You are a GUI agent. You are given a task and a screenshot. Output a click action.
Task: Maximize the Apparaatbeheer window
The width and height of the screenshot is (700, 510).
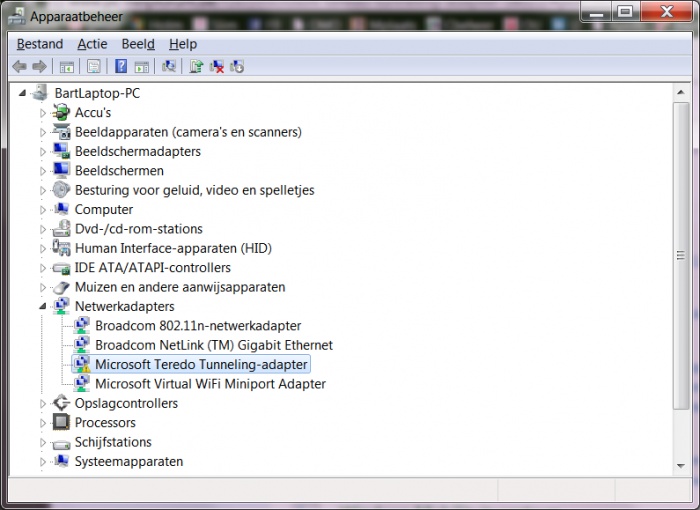click(x=625, y=12)
